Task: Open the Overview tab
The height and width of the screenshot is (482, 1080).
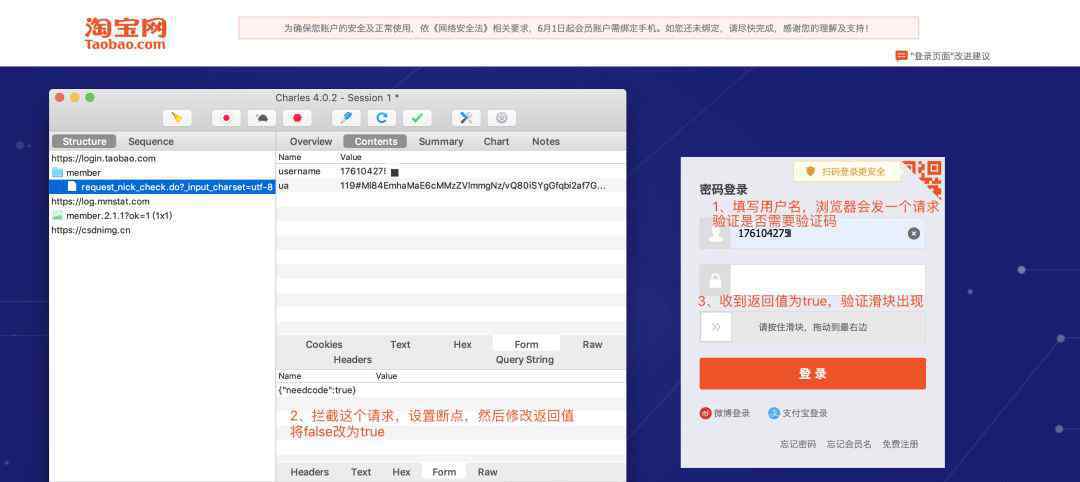Action: (311, 141)
